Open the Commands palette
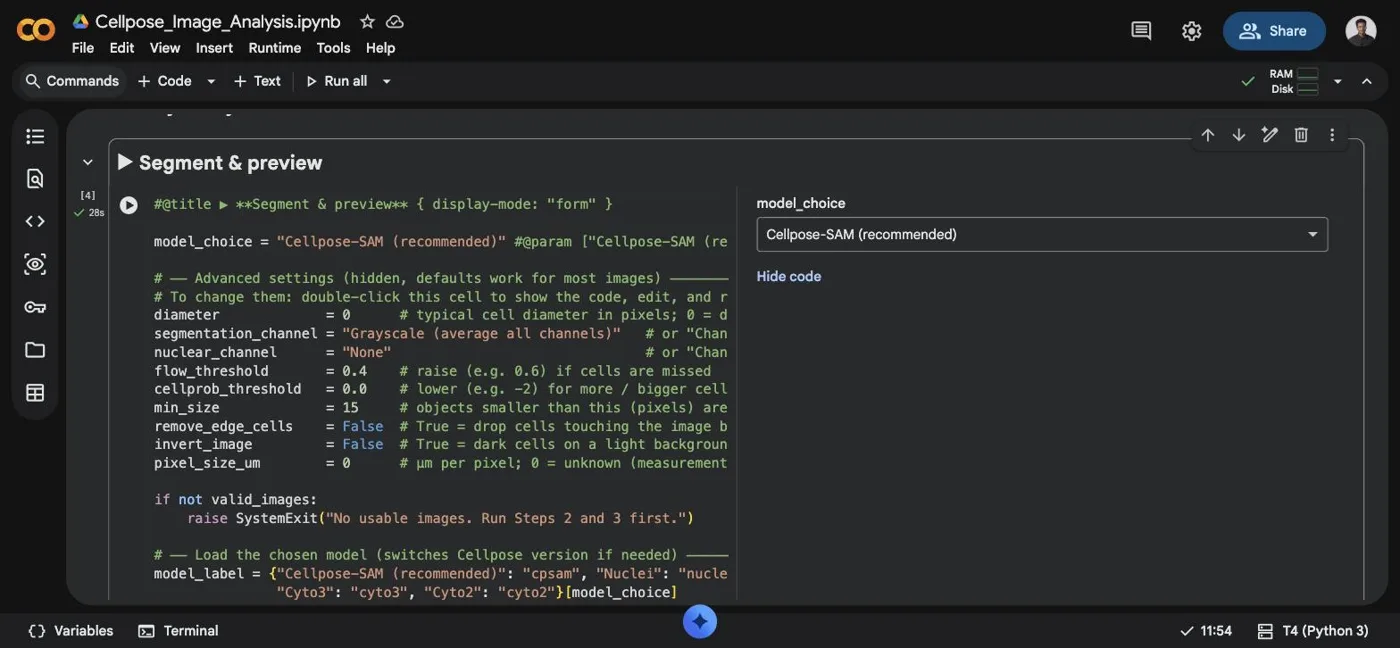This screenshot has height=648, width=1400. point(72,81)
